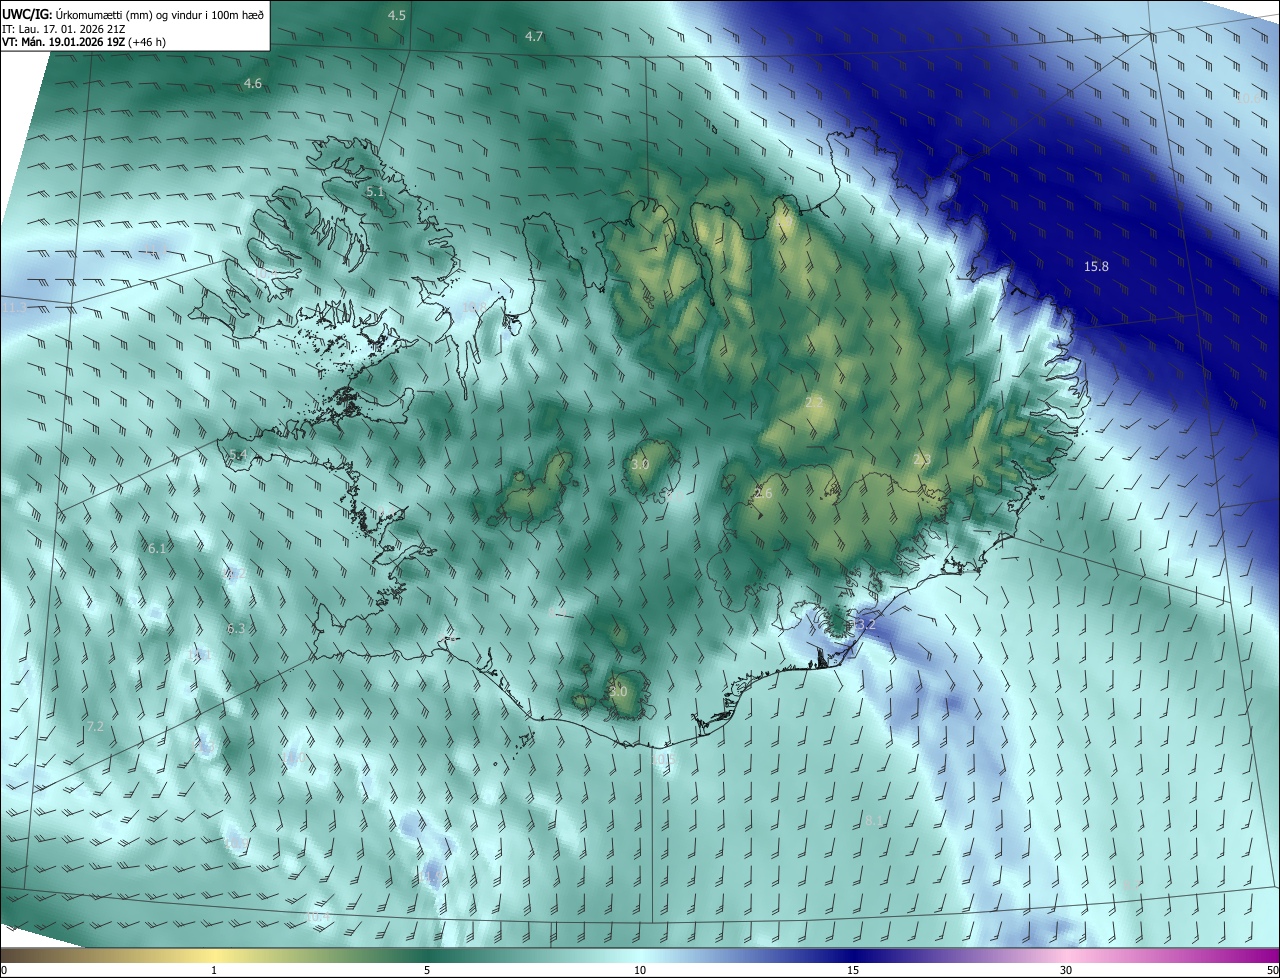Click the 4.5 value at the top of the map
Viewport: 1280px width, 978px height.
397,15
